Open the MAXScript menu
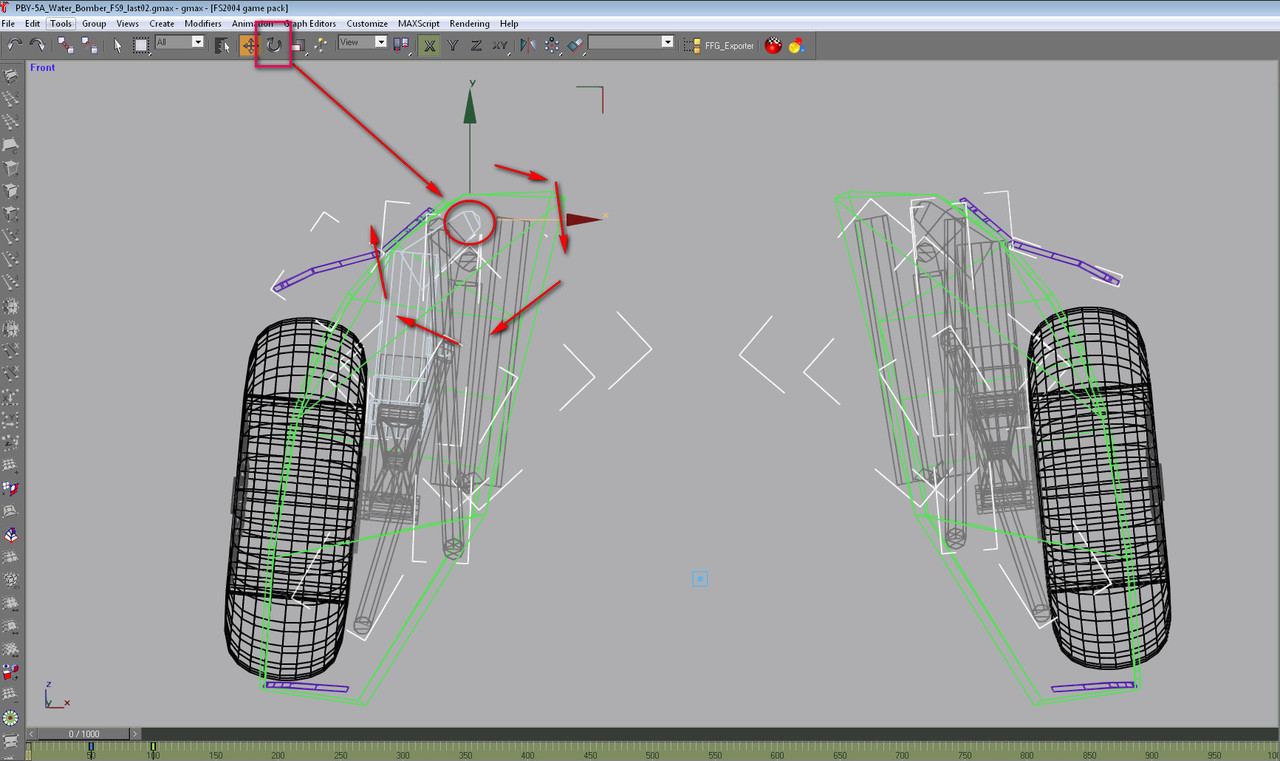Image resolution: width=1280 pixels, height=761 pixels. click(420, 23)
